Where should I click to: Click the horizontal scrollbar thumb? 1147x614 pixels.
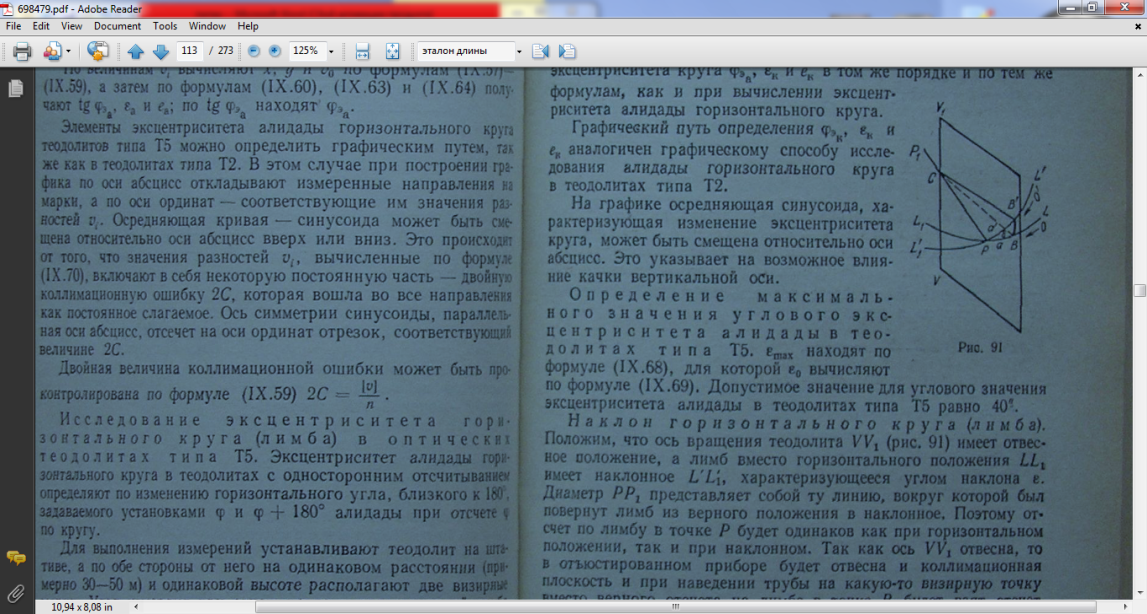[675, 607]
